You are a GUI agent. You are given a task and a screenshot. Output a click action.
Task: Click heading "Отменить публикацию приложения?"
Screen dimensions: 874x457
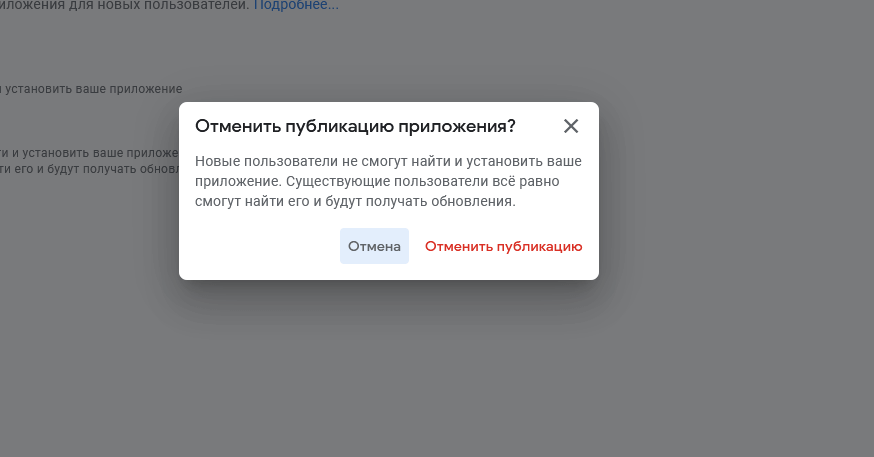point(356,126)
